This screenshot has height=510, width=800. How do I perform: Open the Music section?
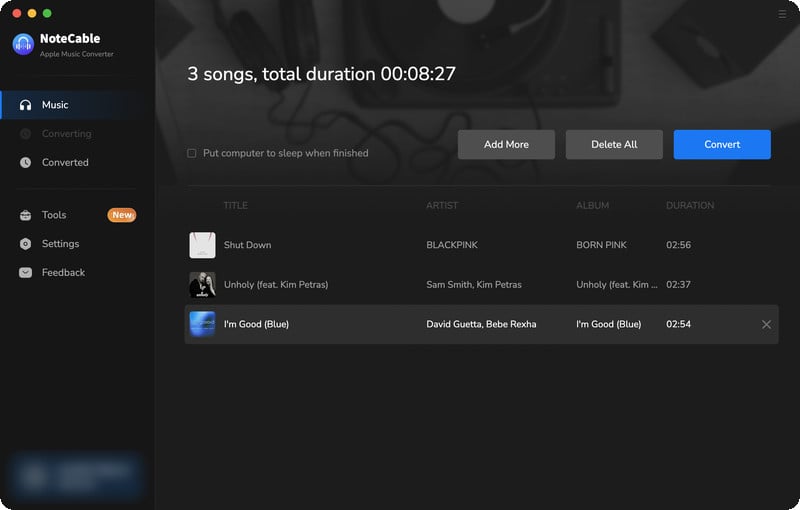[78, 105]
